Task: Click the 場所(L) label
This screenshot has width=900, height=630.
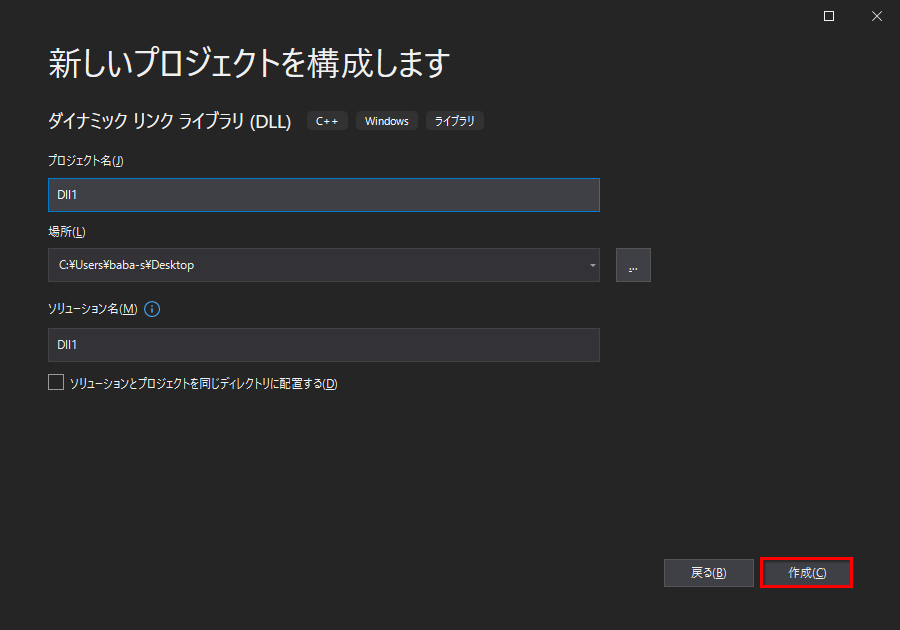Action: point(67,232)
